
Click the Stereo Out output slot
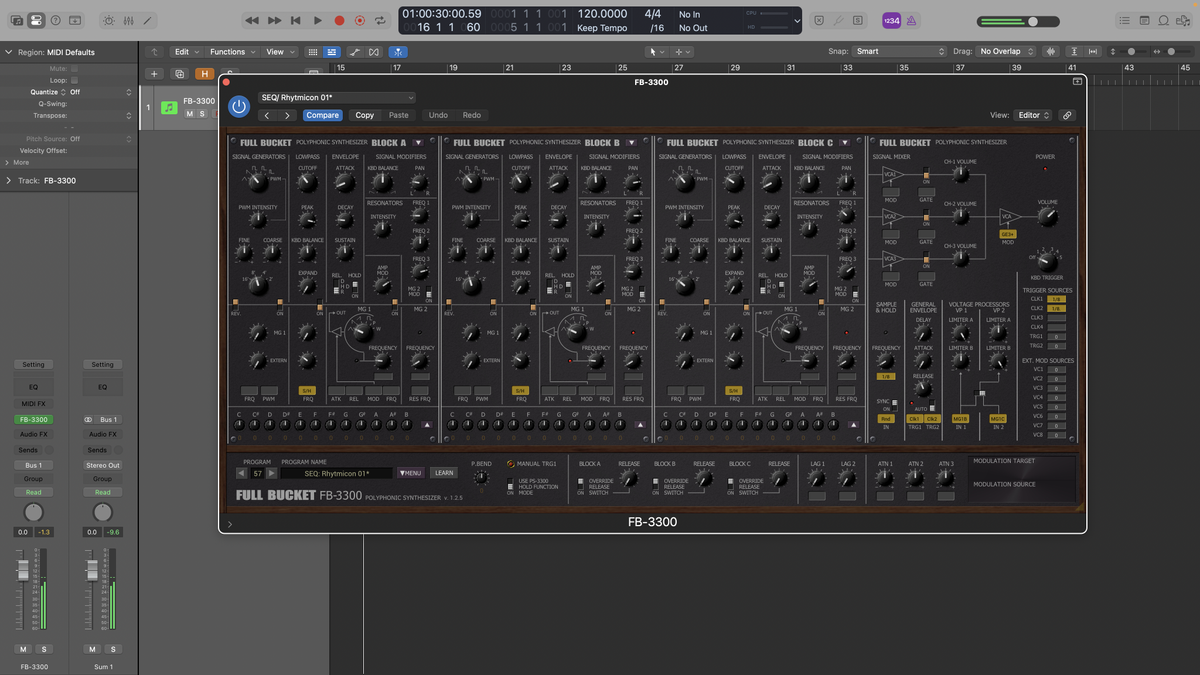click(102, 465)
